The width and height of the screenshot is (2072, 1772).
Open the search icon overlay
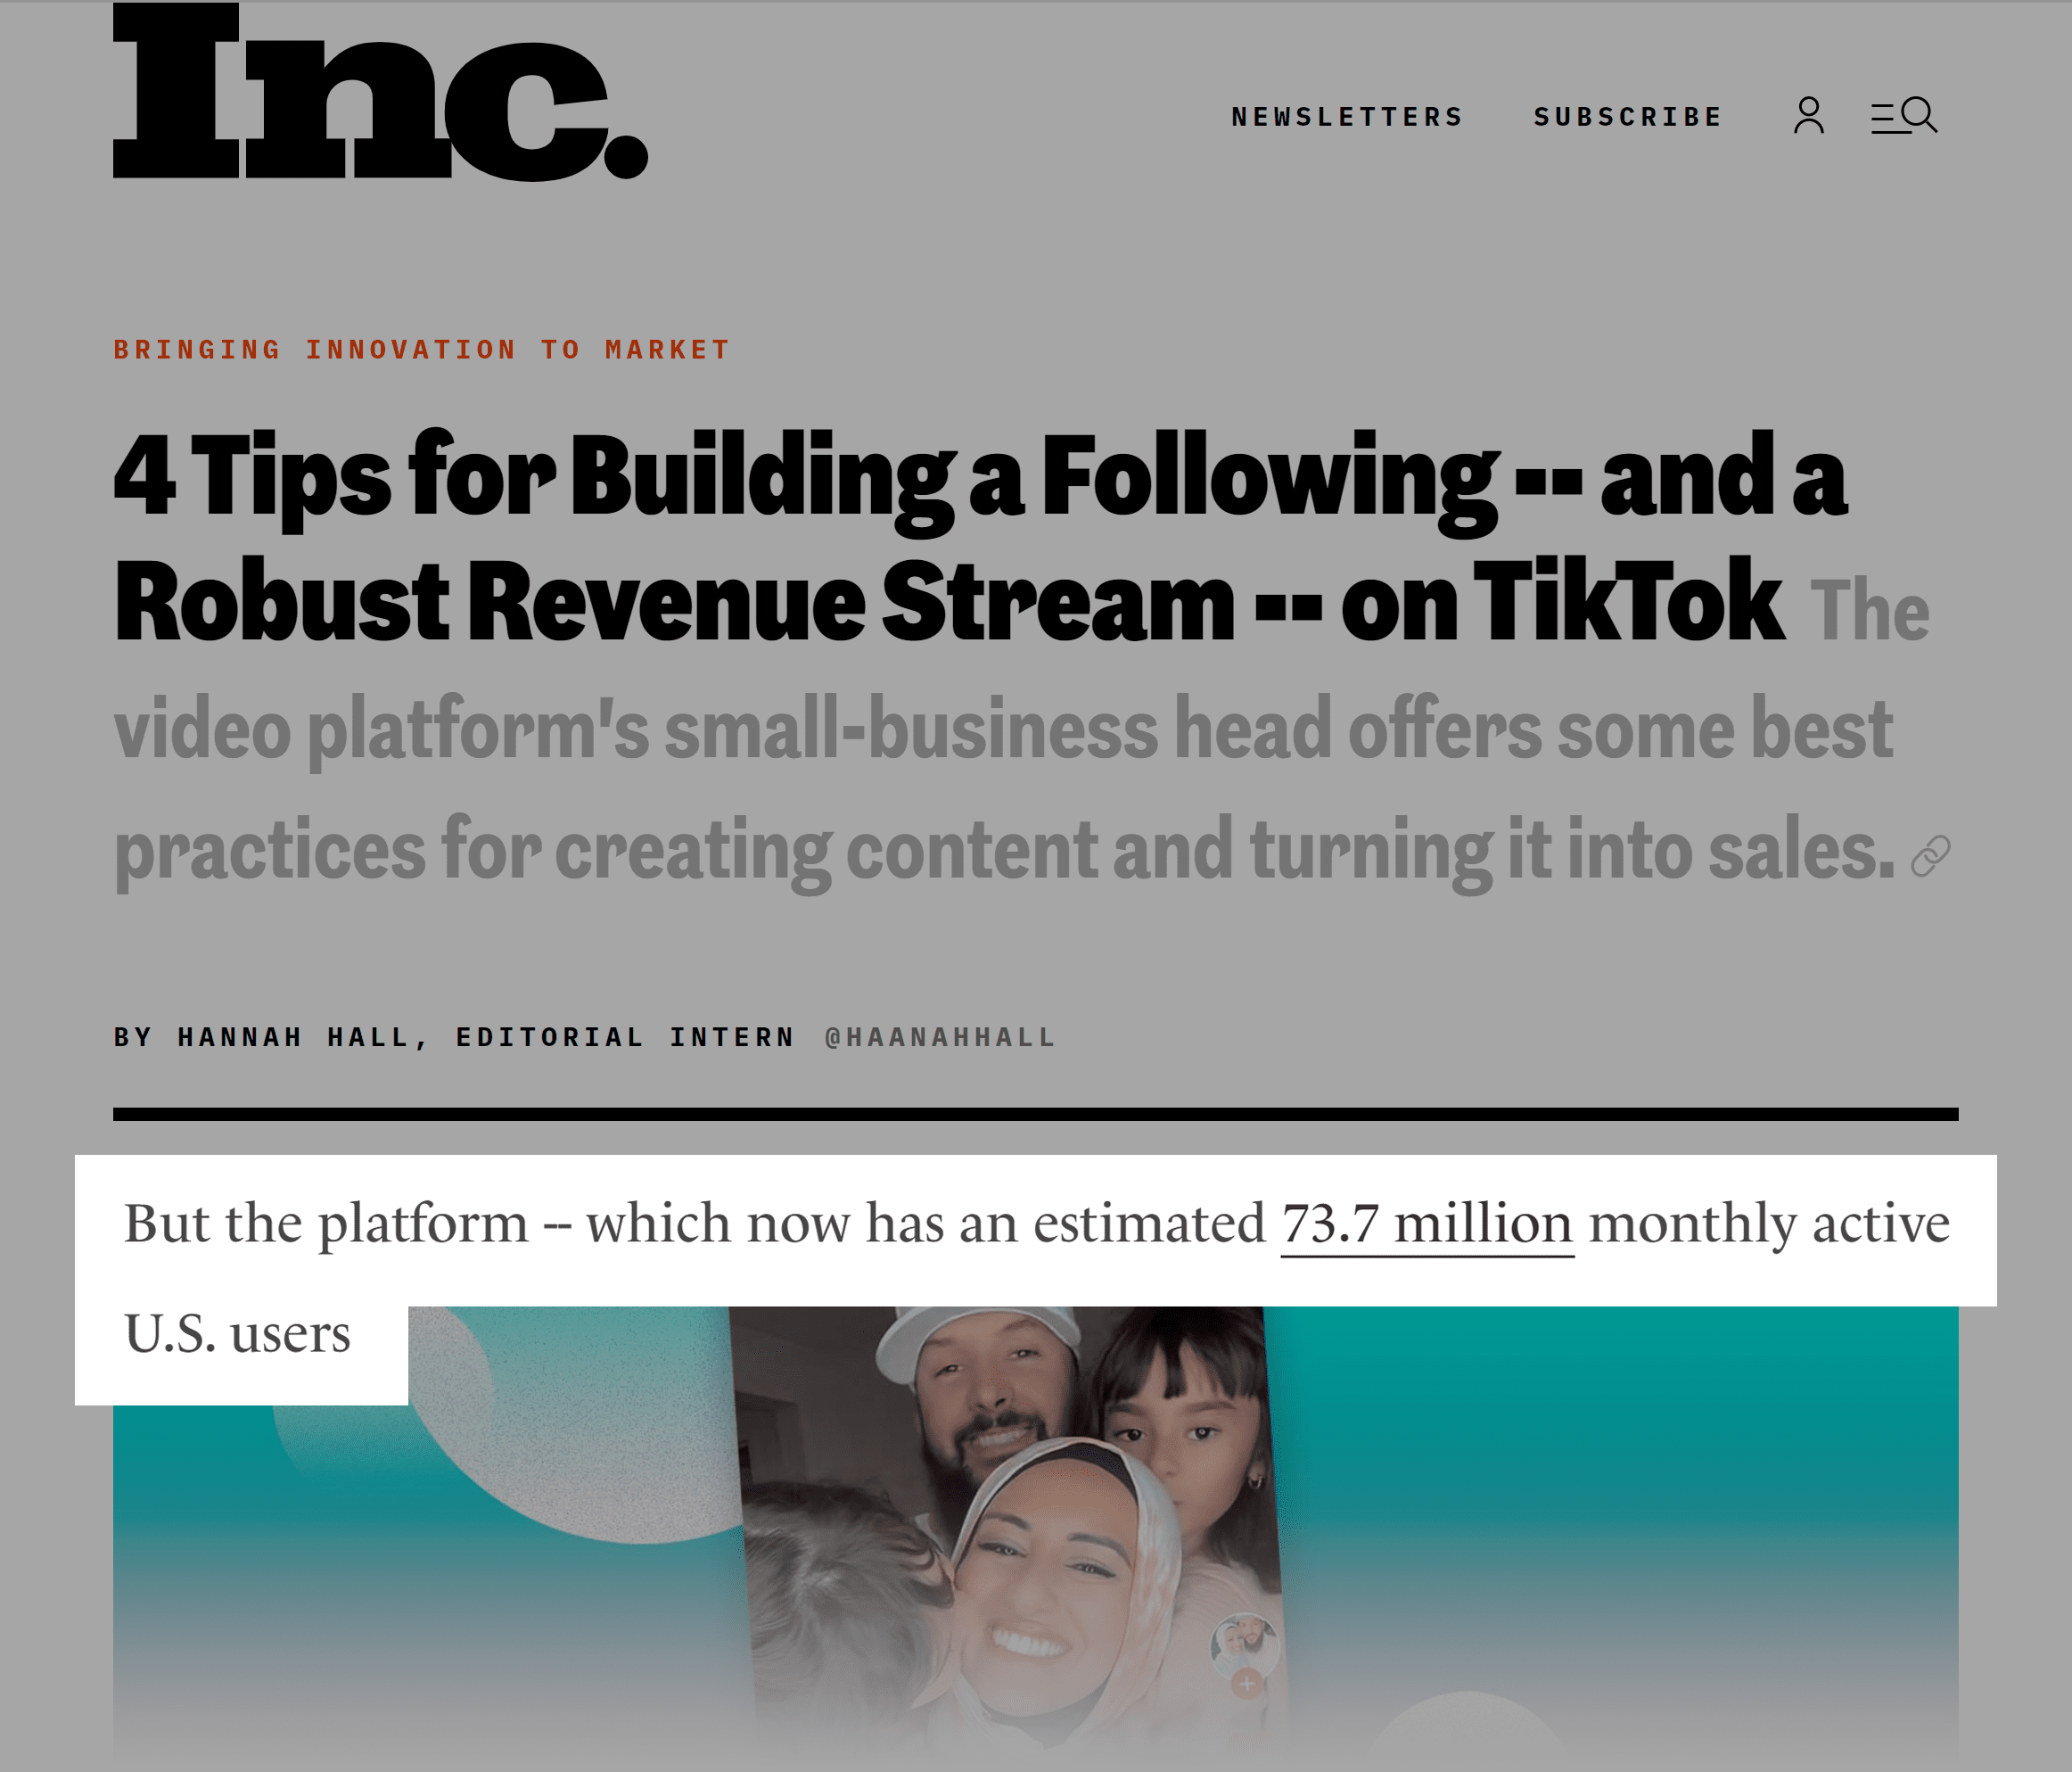tap(1909, 114)
